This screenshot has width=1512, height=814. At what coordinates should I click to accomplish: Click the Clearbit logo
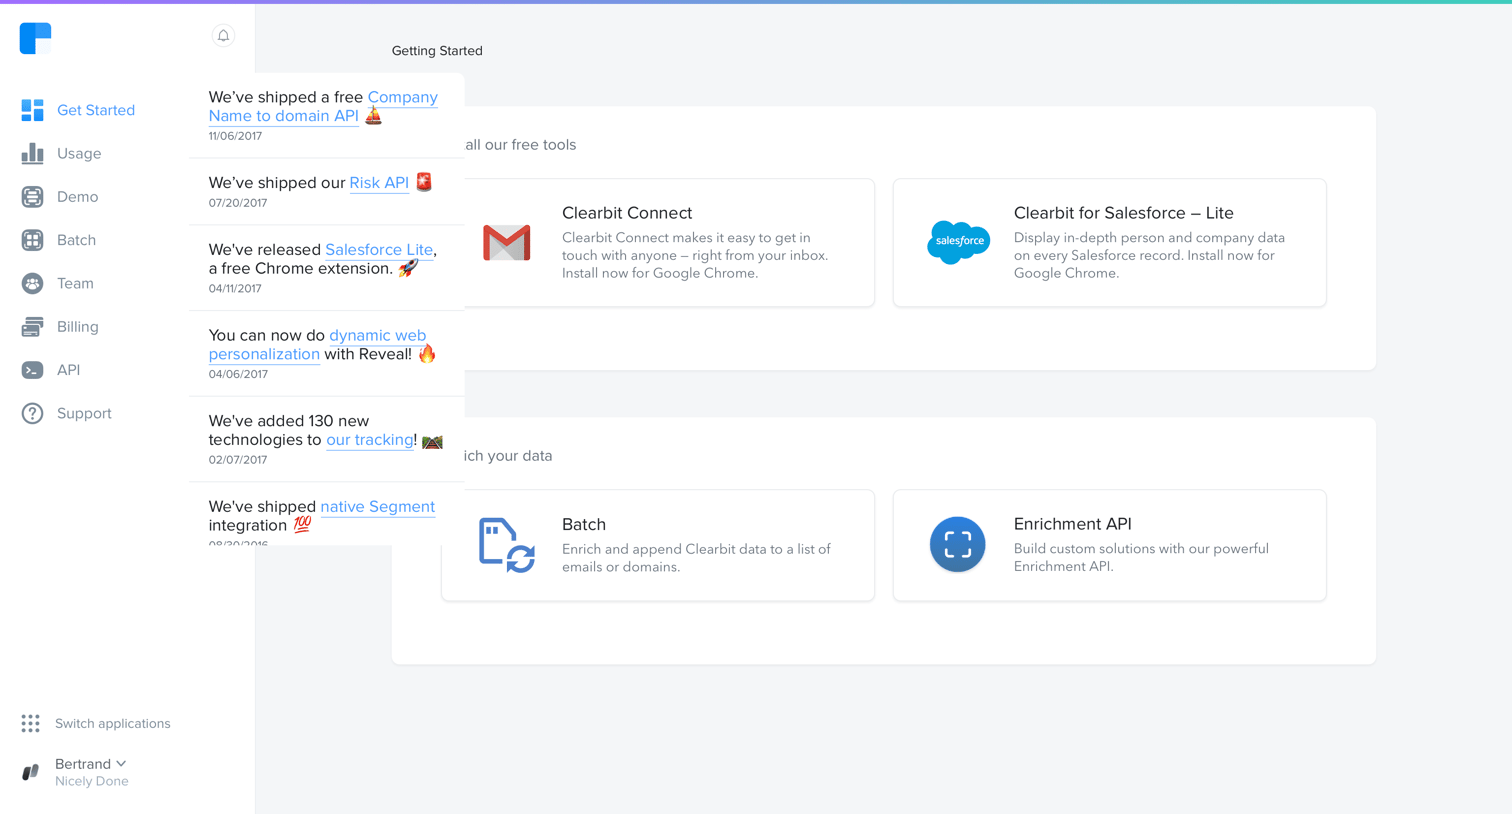tap(35, 38)
